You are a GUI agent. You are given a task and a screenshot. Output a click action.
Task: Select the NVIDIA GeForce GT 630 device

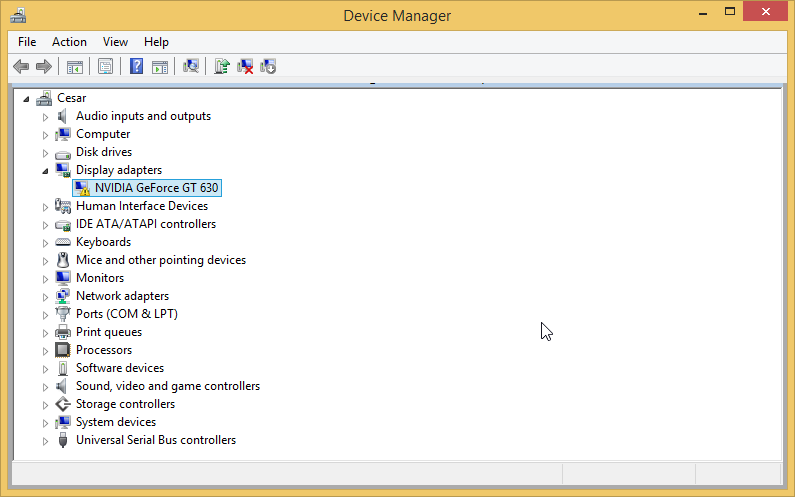tap(147, 188)
